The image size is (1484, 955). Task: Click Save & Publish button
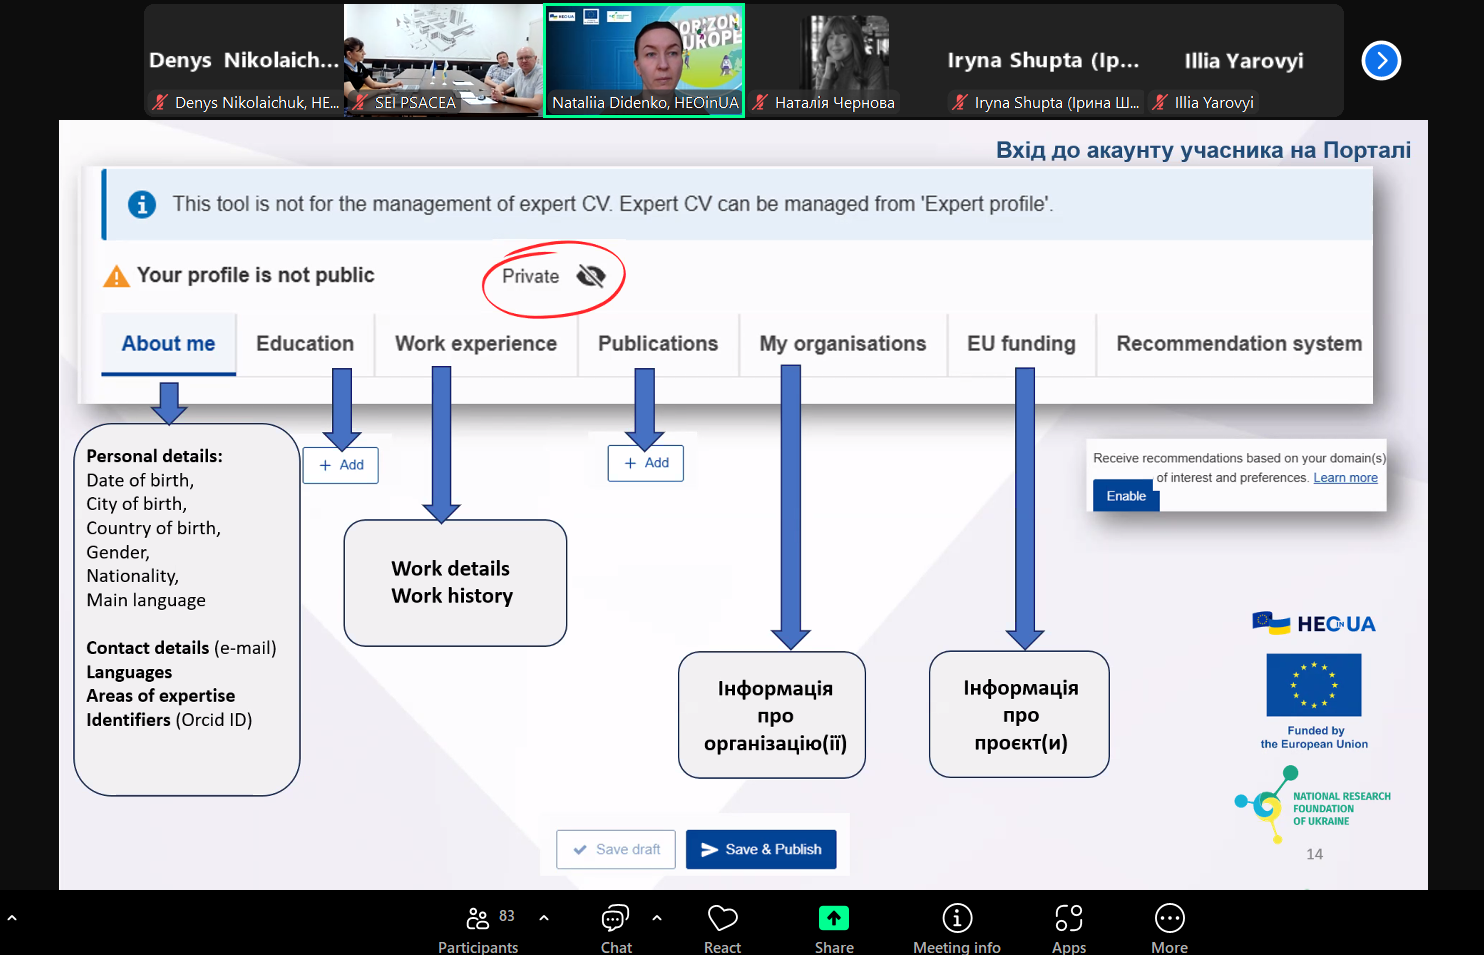(x=761, y=849)
